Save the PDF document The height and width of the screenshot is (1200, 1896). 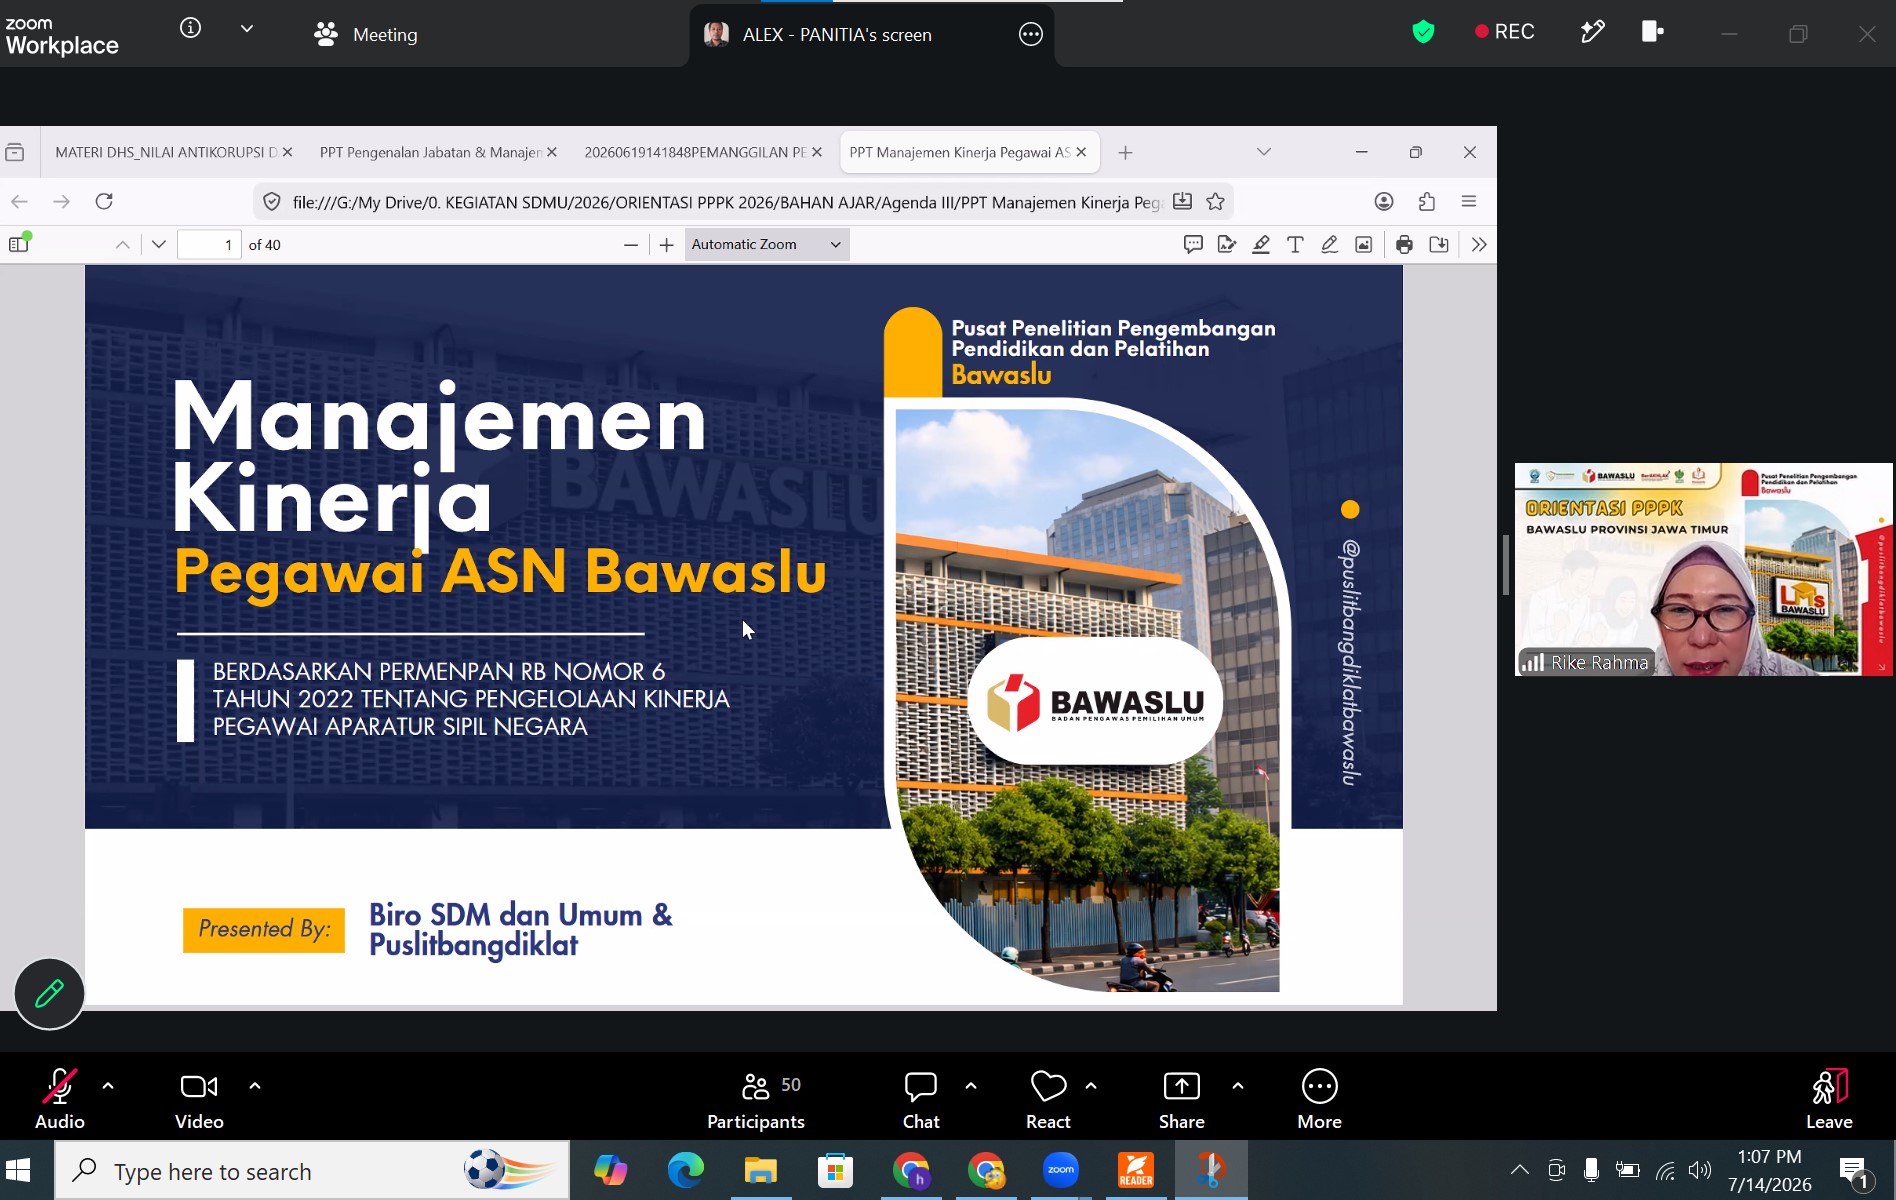pos(1439,244)
